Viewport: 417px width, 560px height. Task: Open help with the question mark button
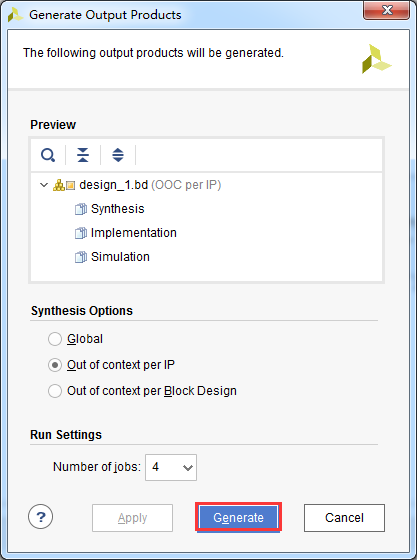(41, 516)
